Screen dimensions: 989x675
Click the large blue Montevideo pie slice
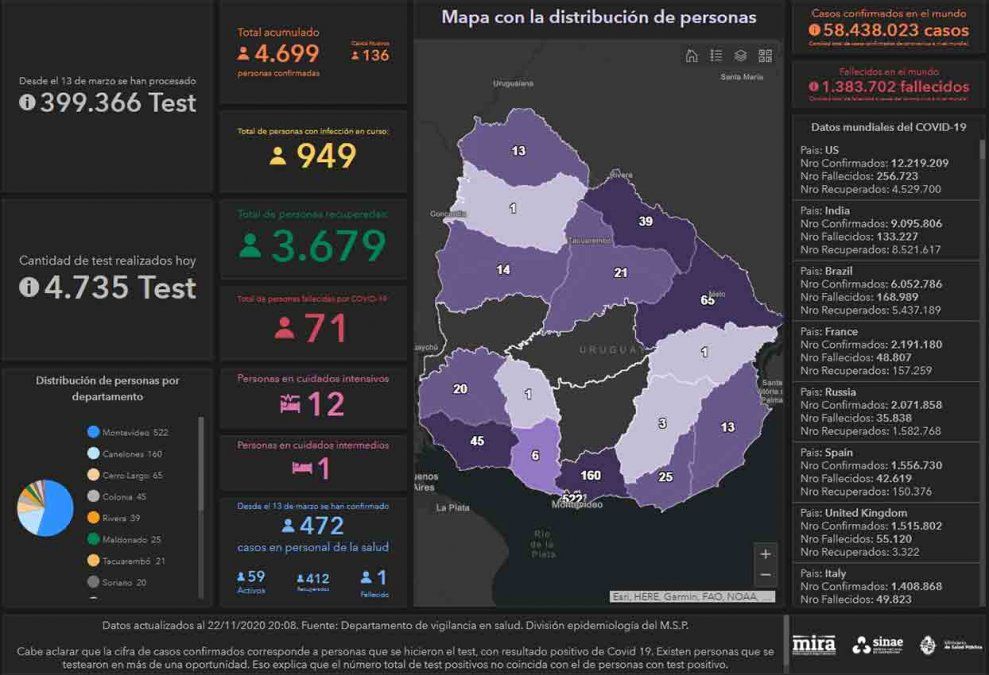[x=57, y=510]
